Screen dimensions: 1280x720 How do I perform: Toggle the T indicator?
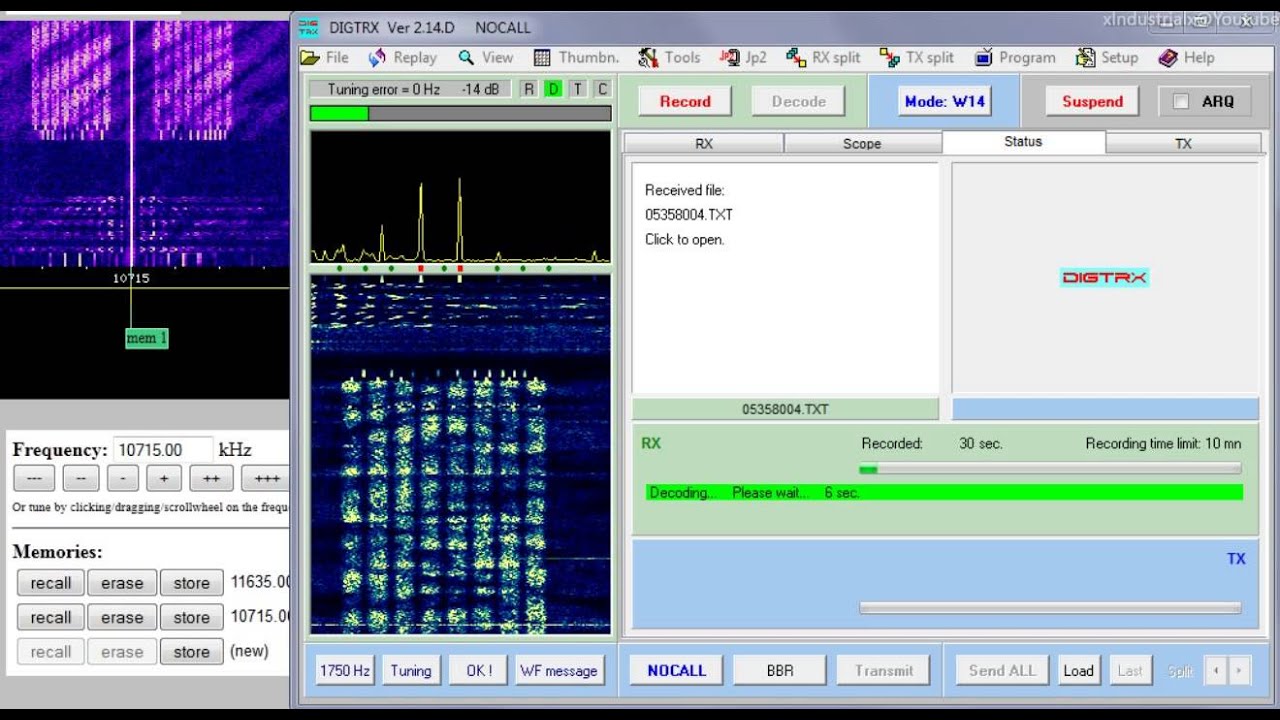pos(578,89)
